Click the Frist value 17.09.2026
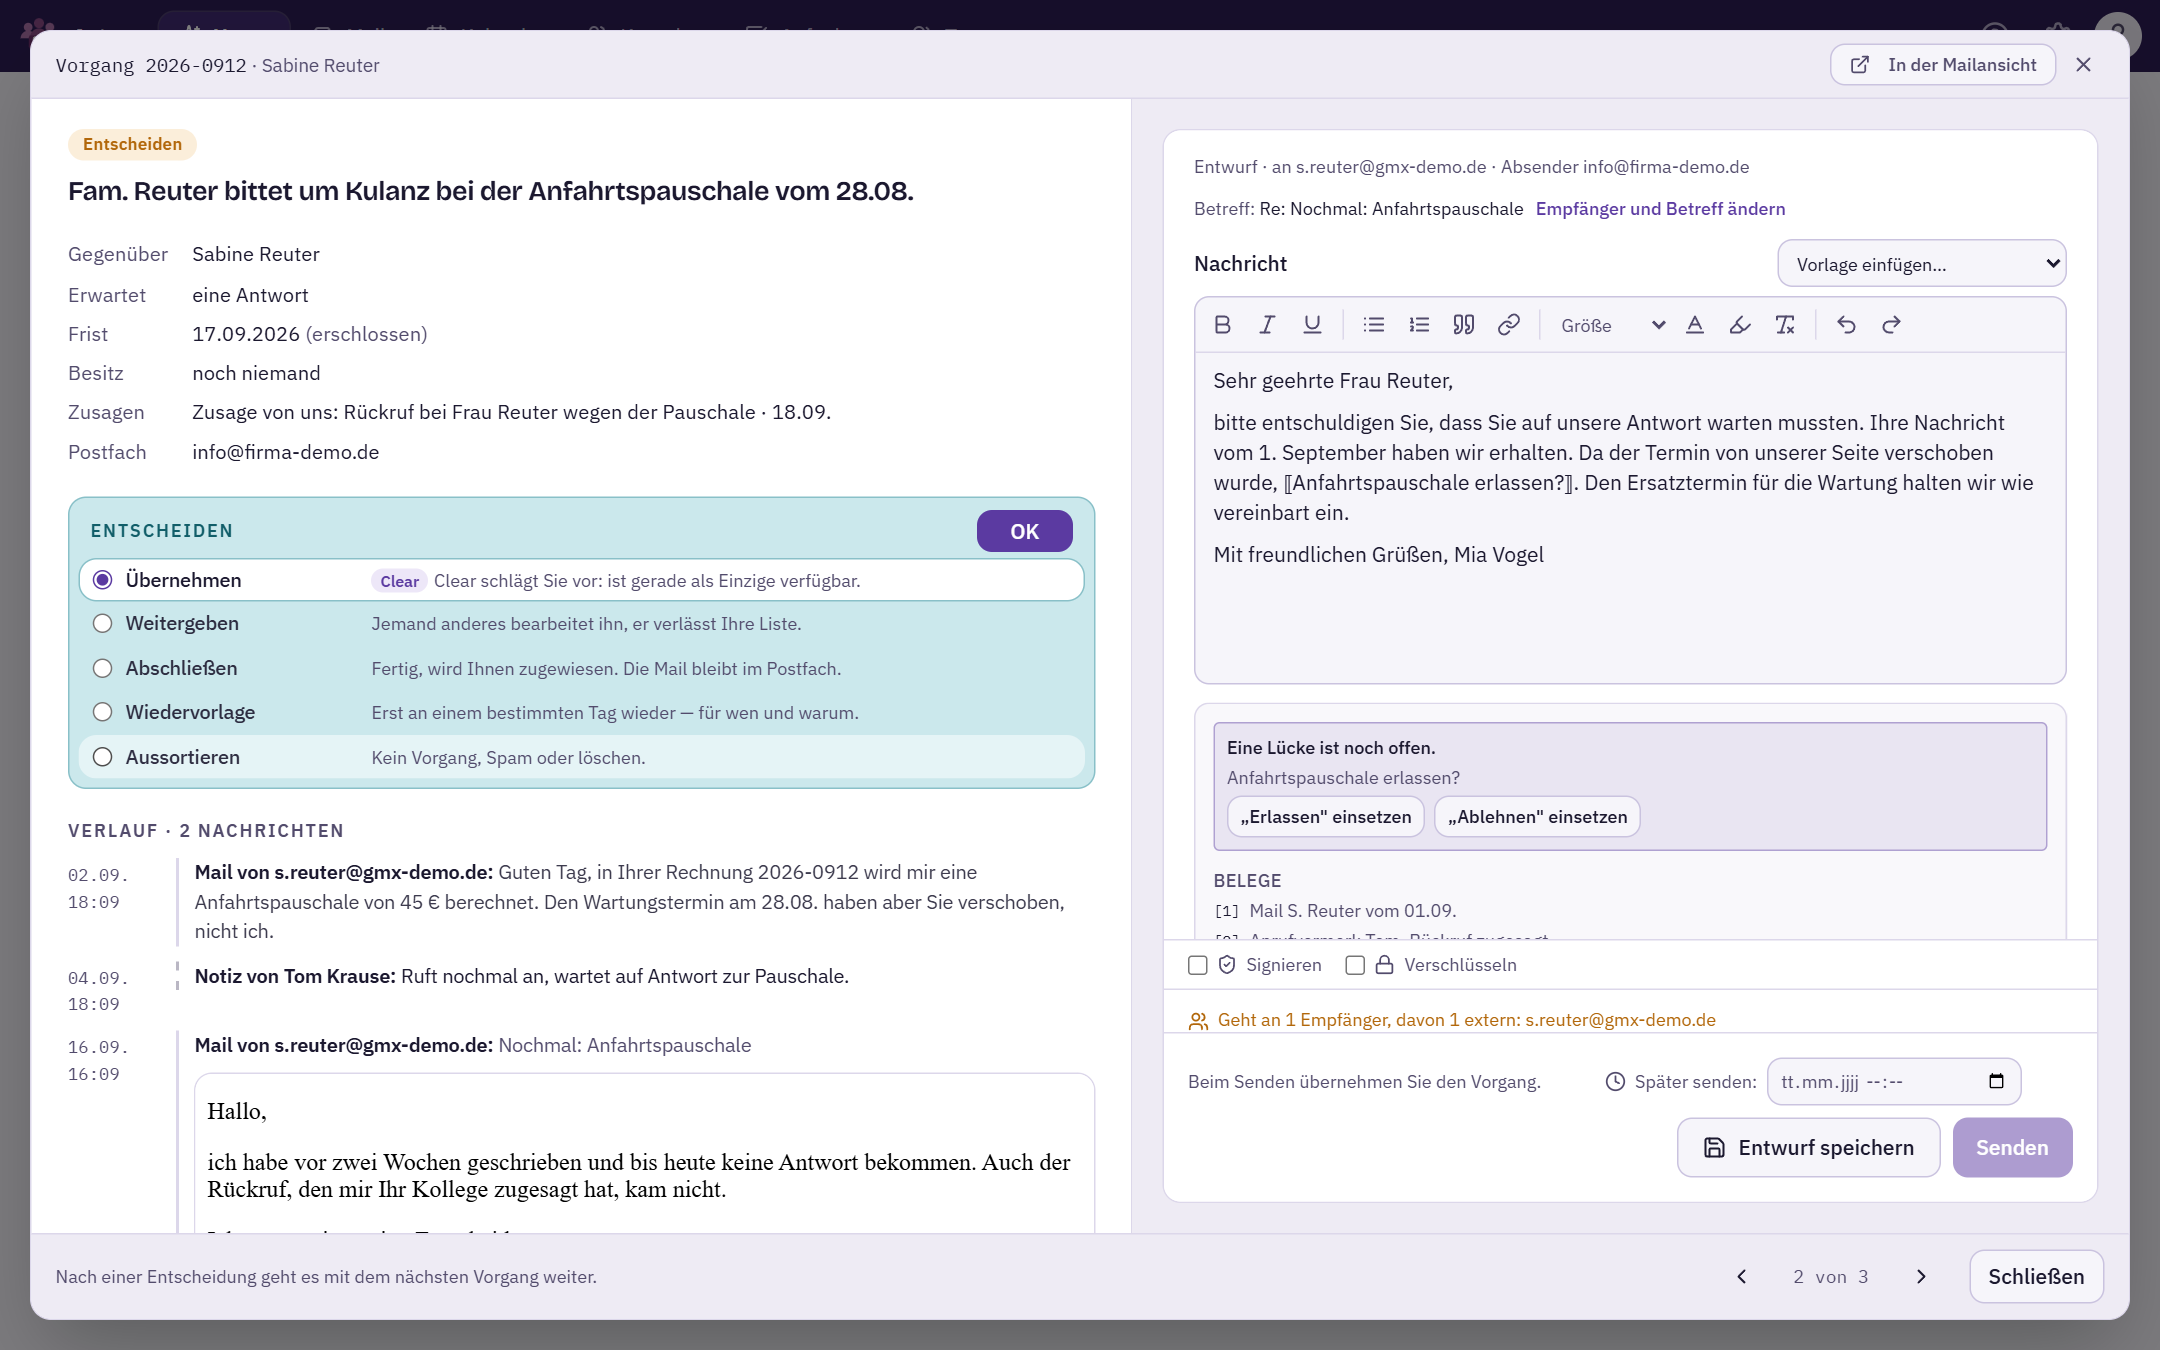Image resolution: width=2160 pixels, height=1350 pixels. coord(246,334)
